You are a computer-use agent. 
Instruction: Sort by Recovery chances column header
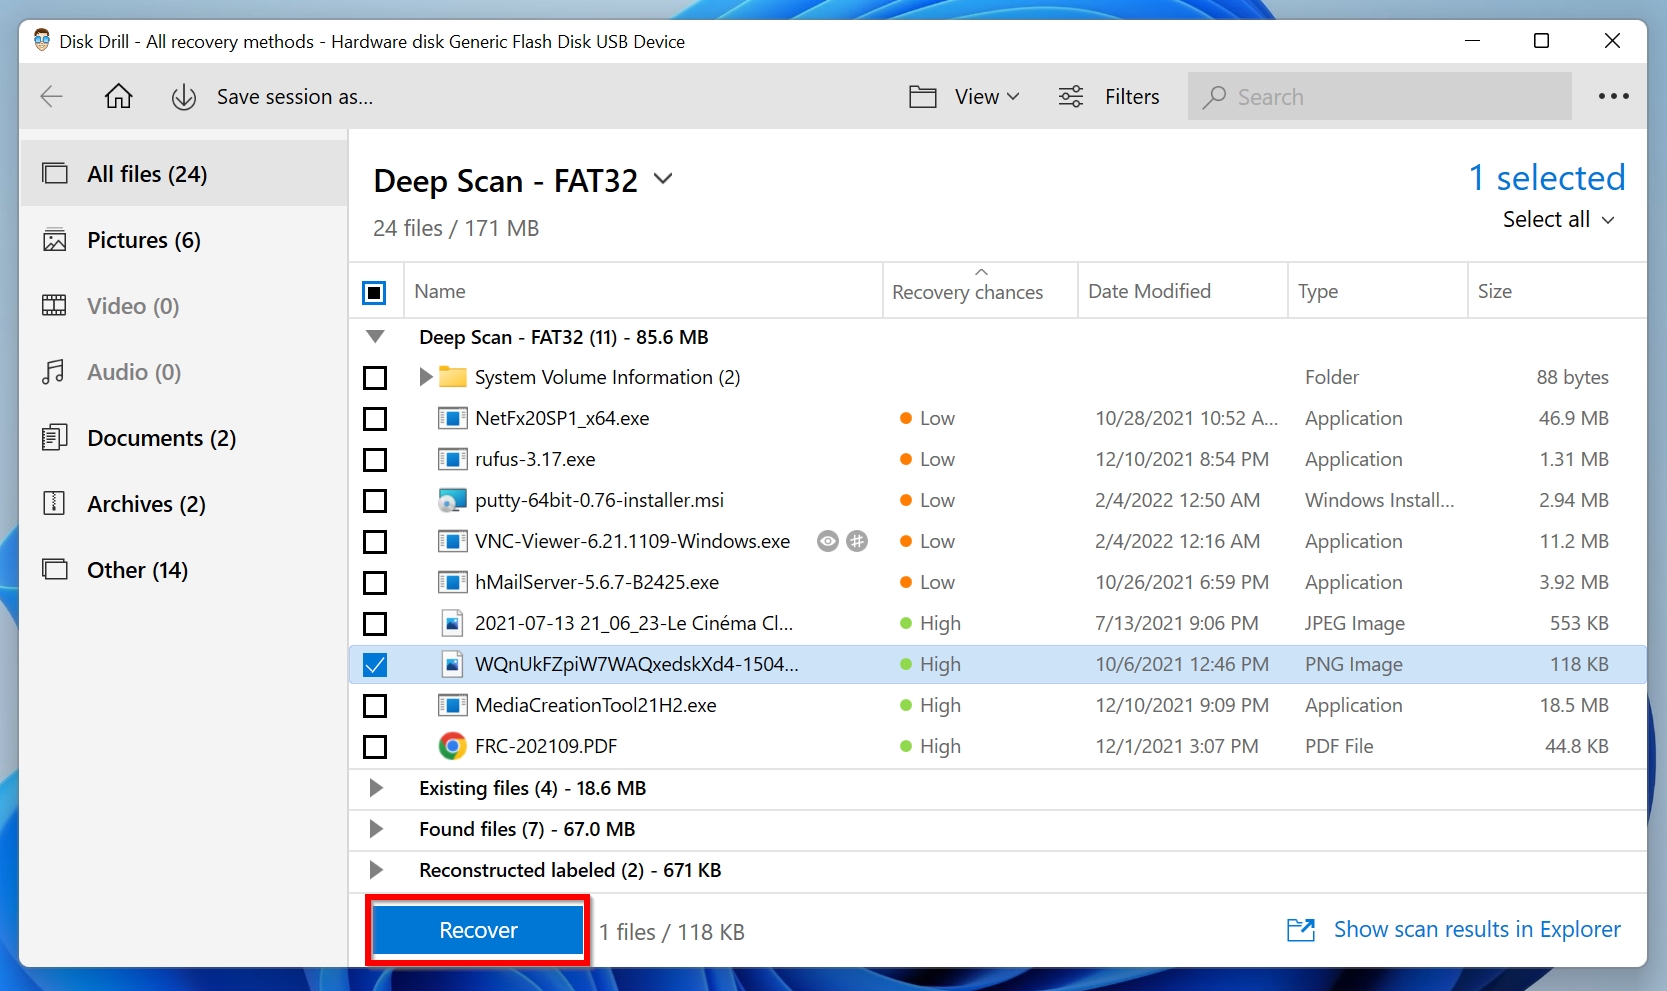click(x=980, y=291)
